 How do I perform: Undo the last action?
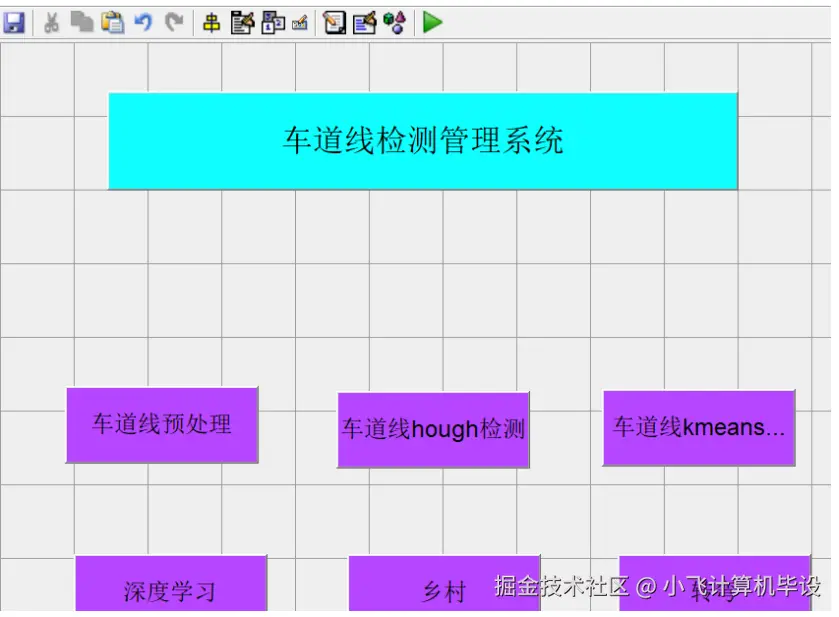point(143,22)
